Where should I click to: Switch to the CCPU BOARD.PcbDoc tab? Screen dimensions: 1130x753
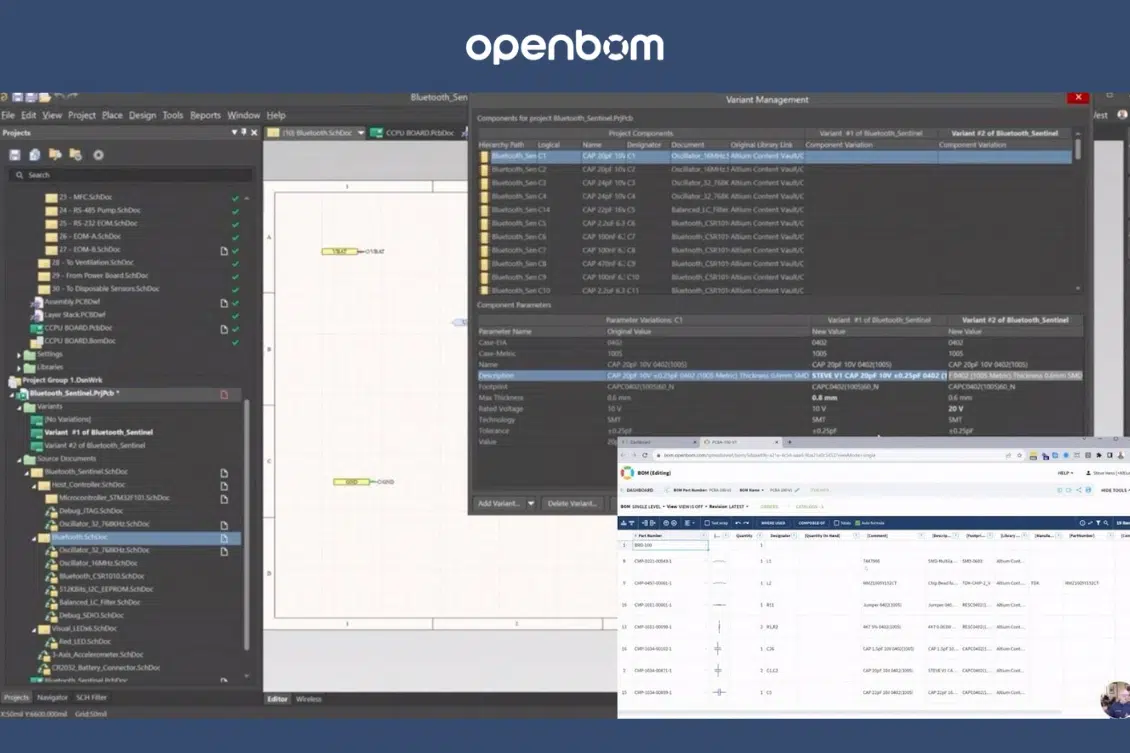tap(411, 133)
